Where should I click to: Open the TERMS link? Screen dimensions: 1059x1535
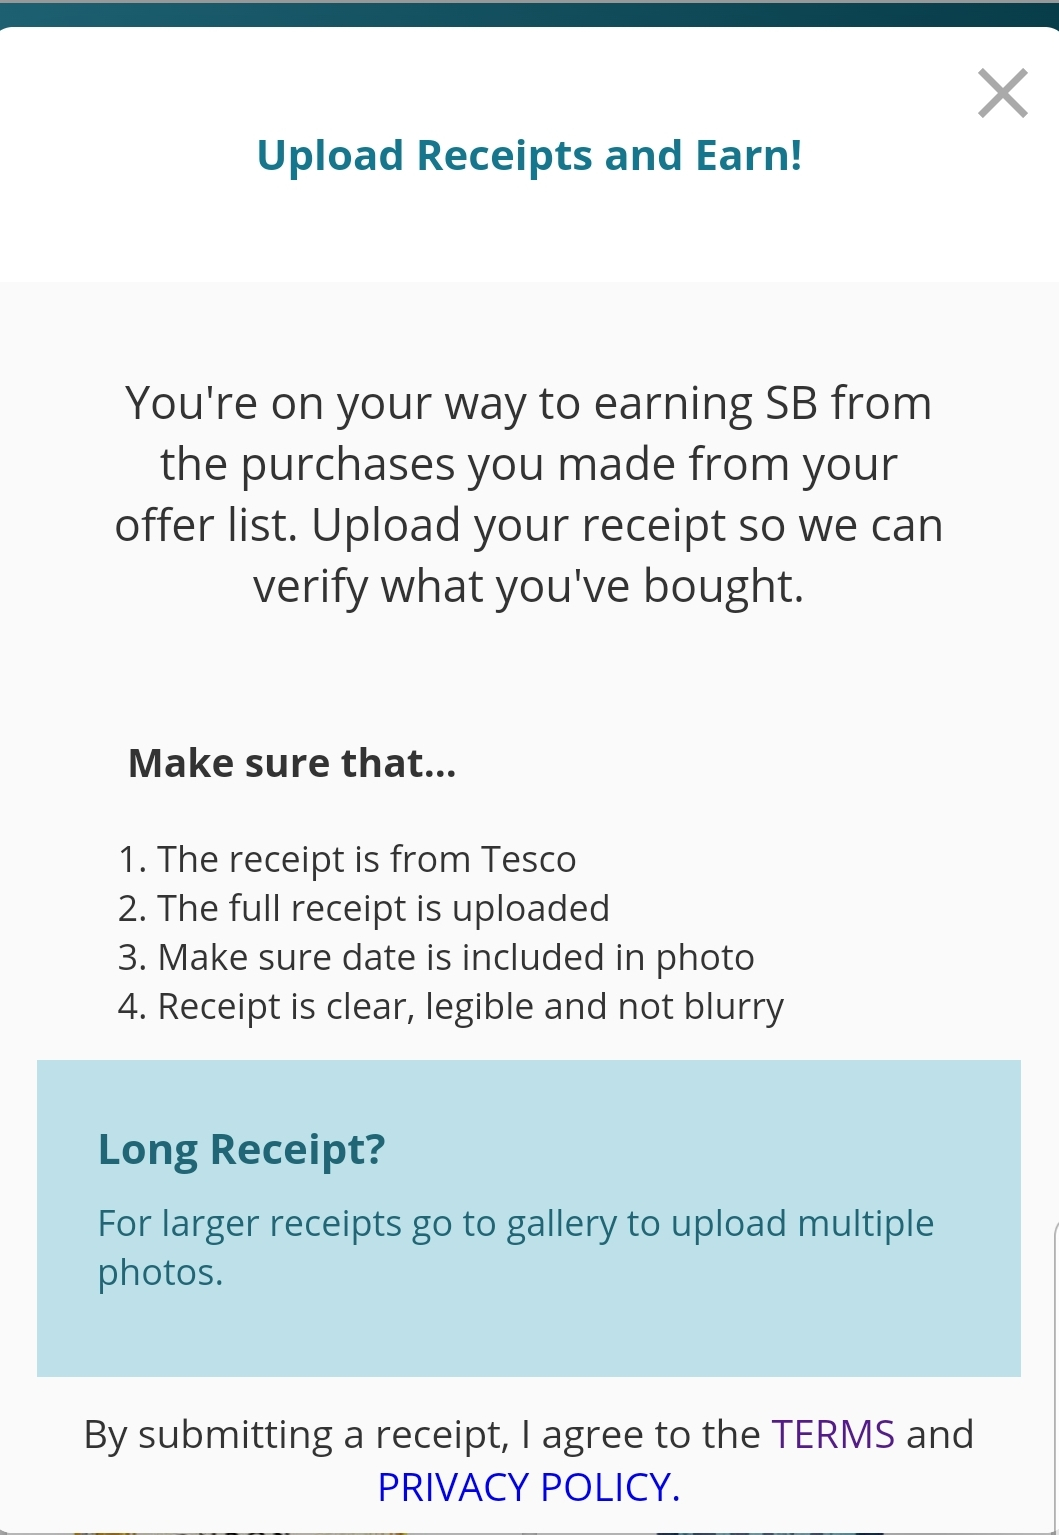click(833, 1434)
